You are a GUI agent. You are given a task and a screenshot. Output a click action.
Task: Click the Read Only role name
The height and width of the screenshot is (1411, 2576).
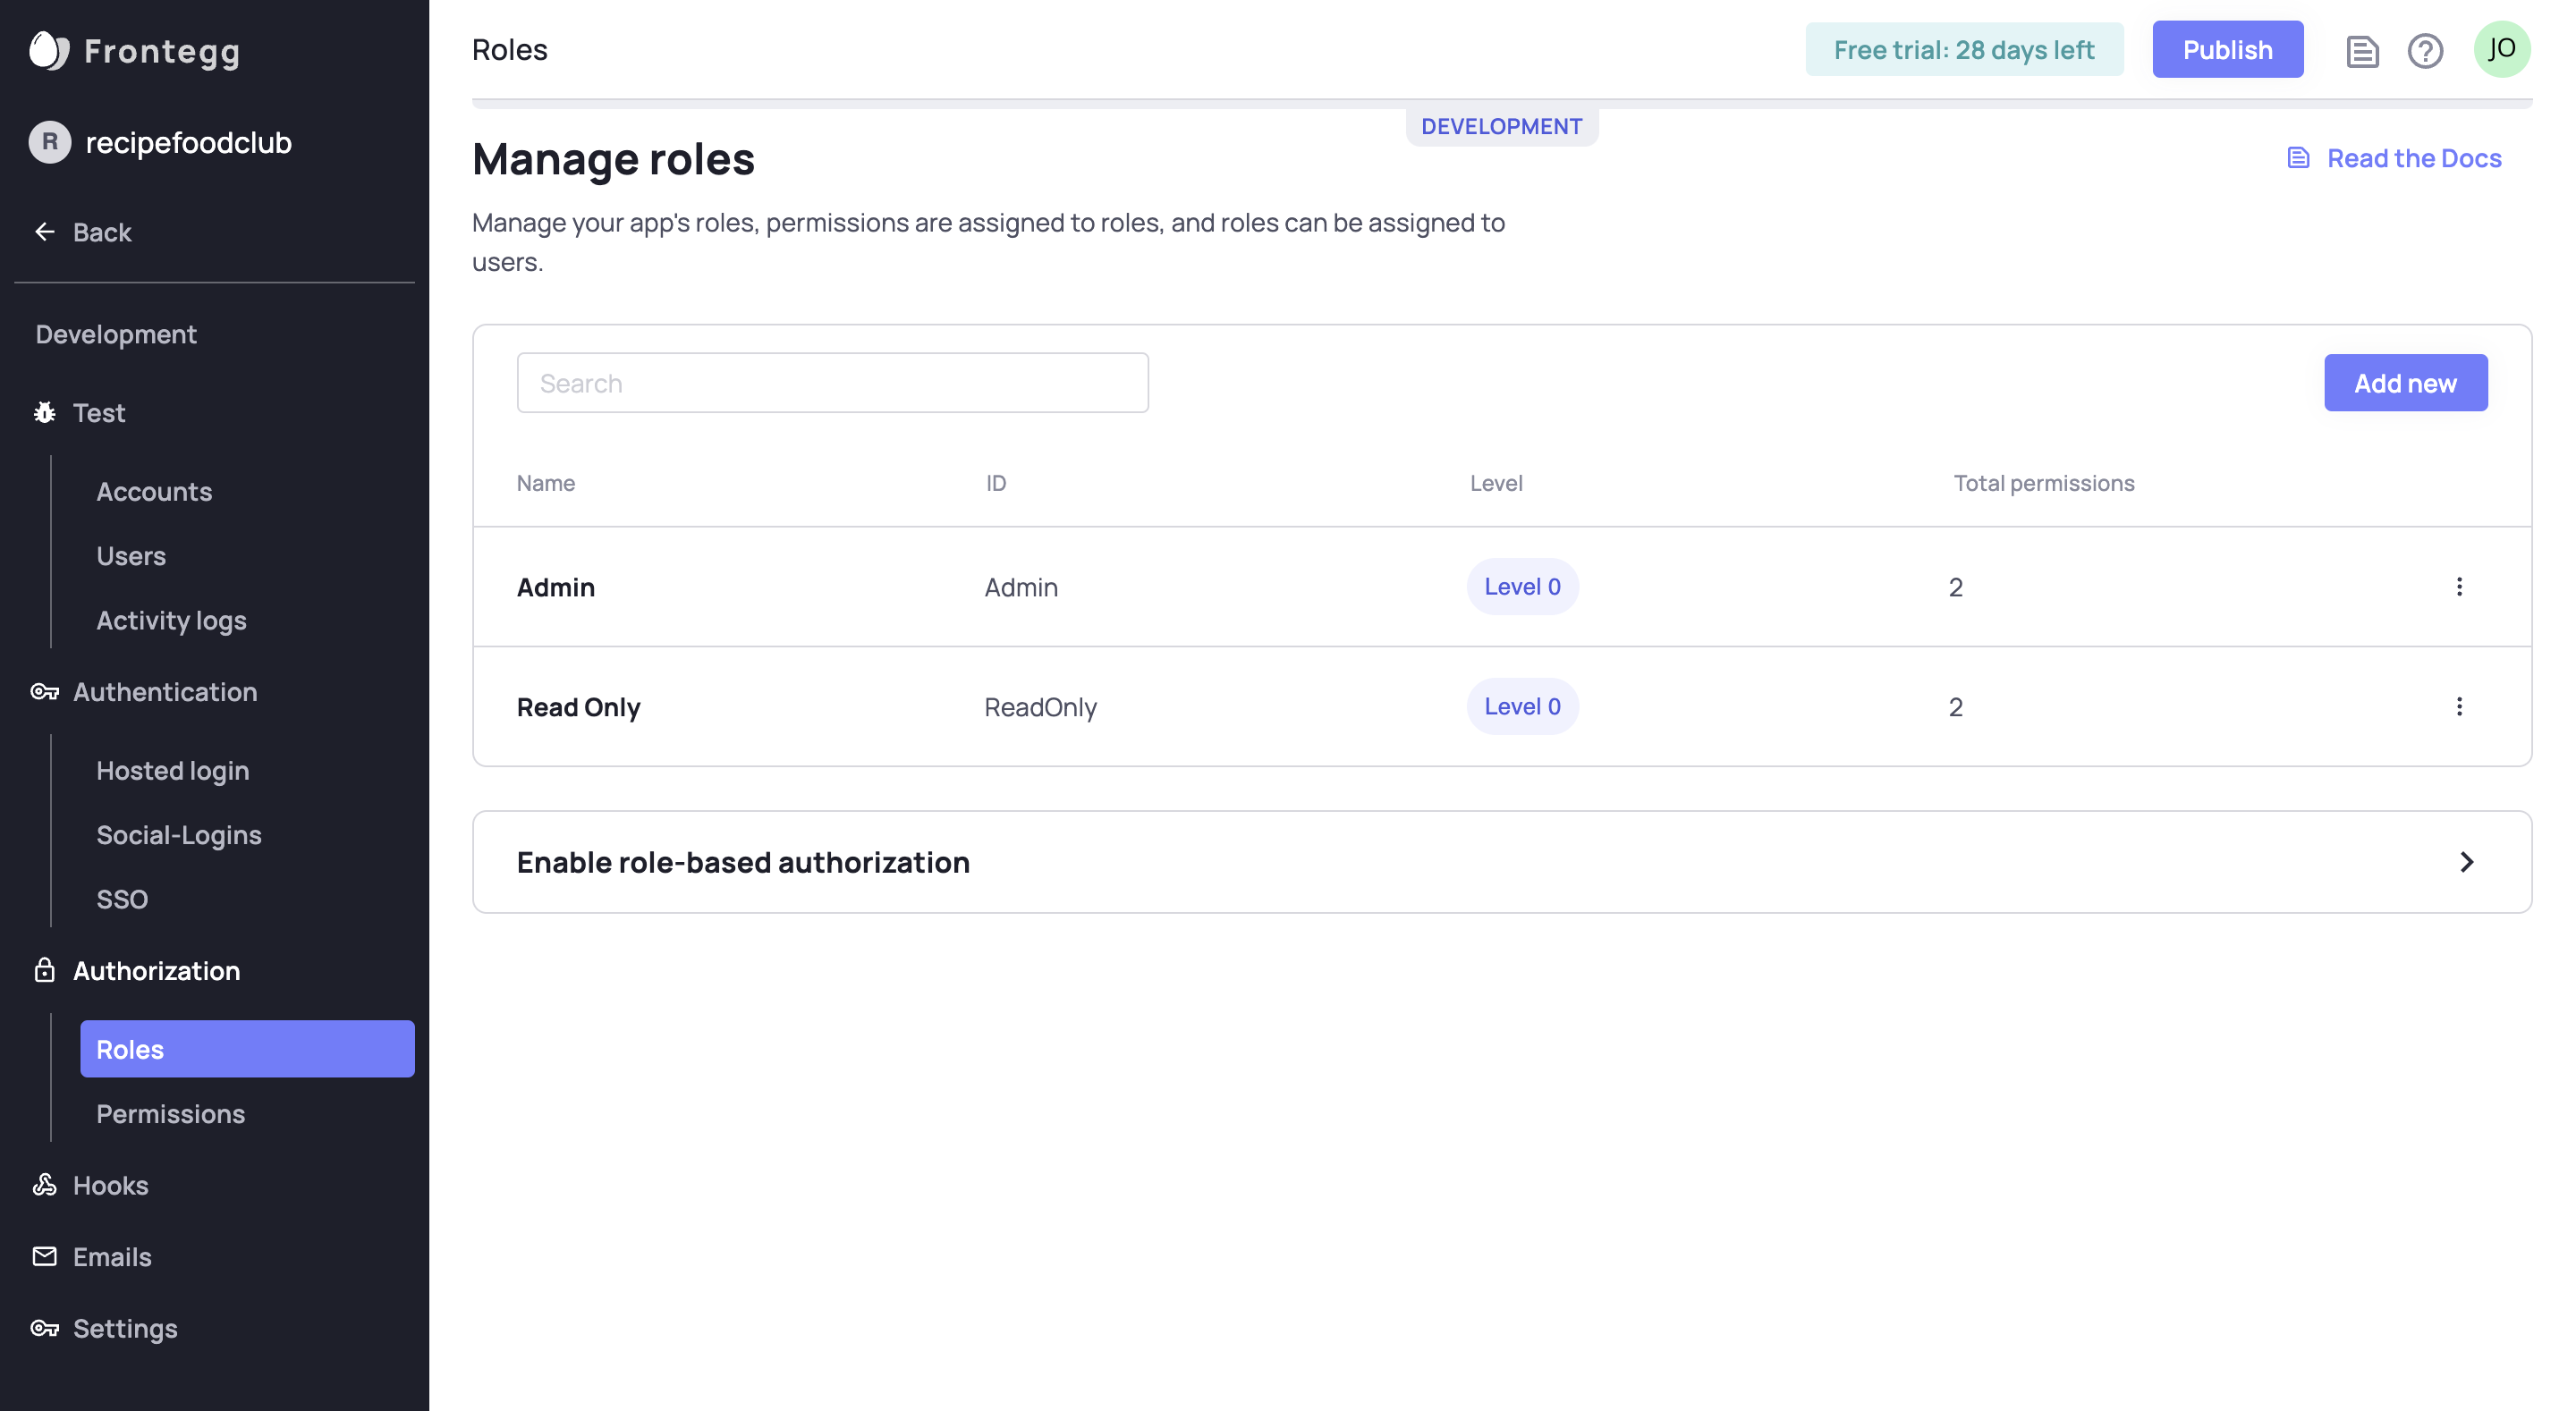[579, 707]
